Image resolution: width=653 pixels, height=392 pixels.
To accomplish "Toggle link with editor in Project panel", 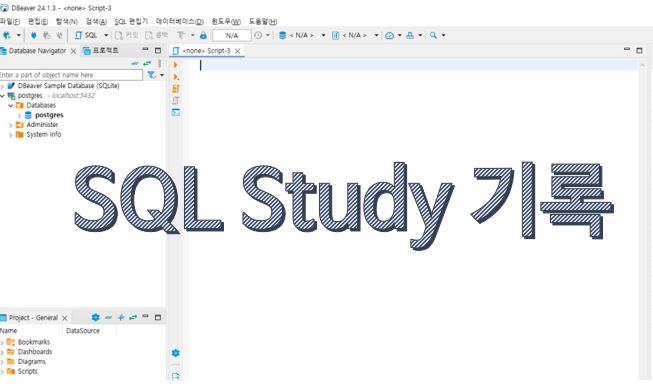I will [x=133, y=317].
